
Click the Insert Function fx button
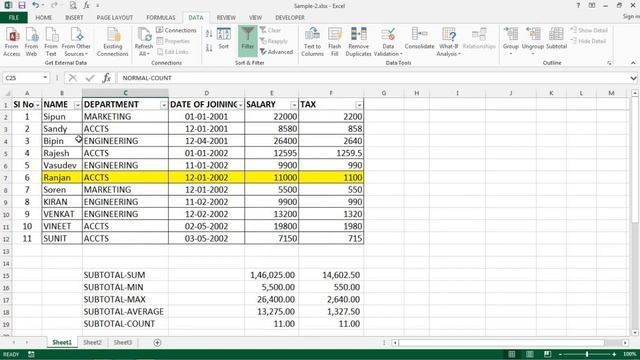pos(107,78)
